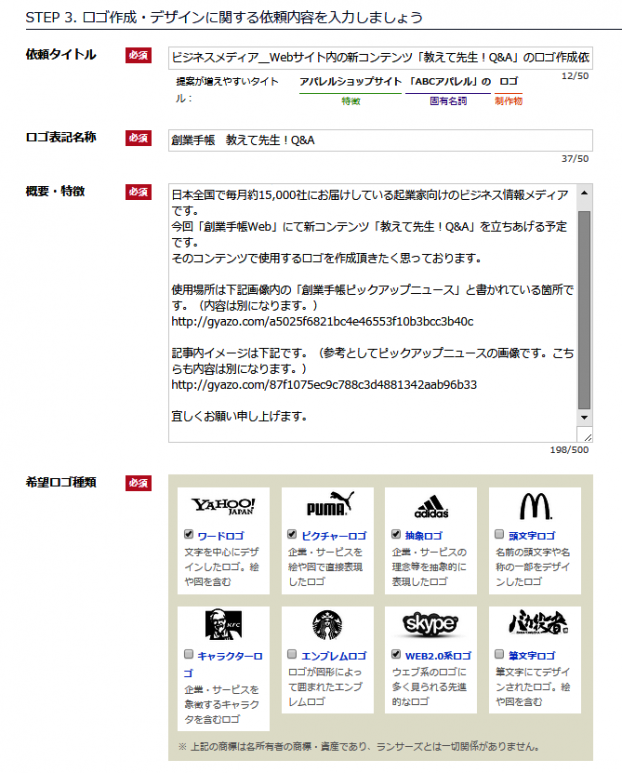622x773 pixels.
Task: Click the purple 固有名詞 label
Action: coord(448,101)
